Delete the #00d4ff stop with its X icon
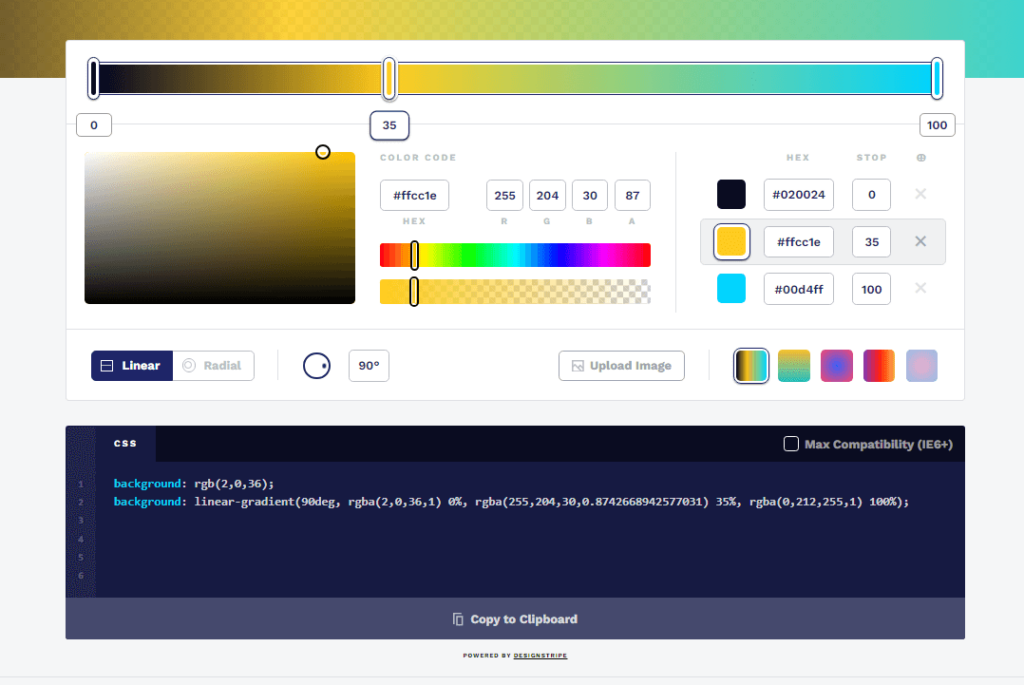The image size is (1024, 685). [x=920, y=288]
